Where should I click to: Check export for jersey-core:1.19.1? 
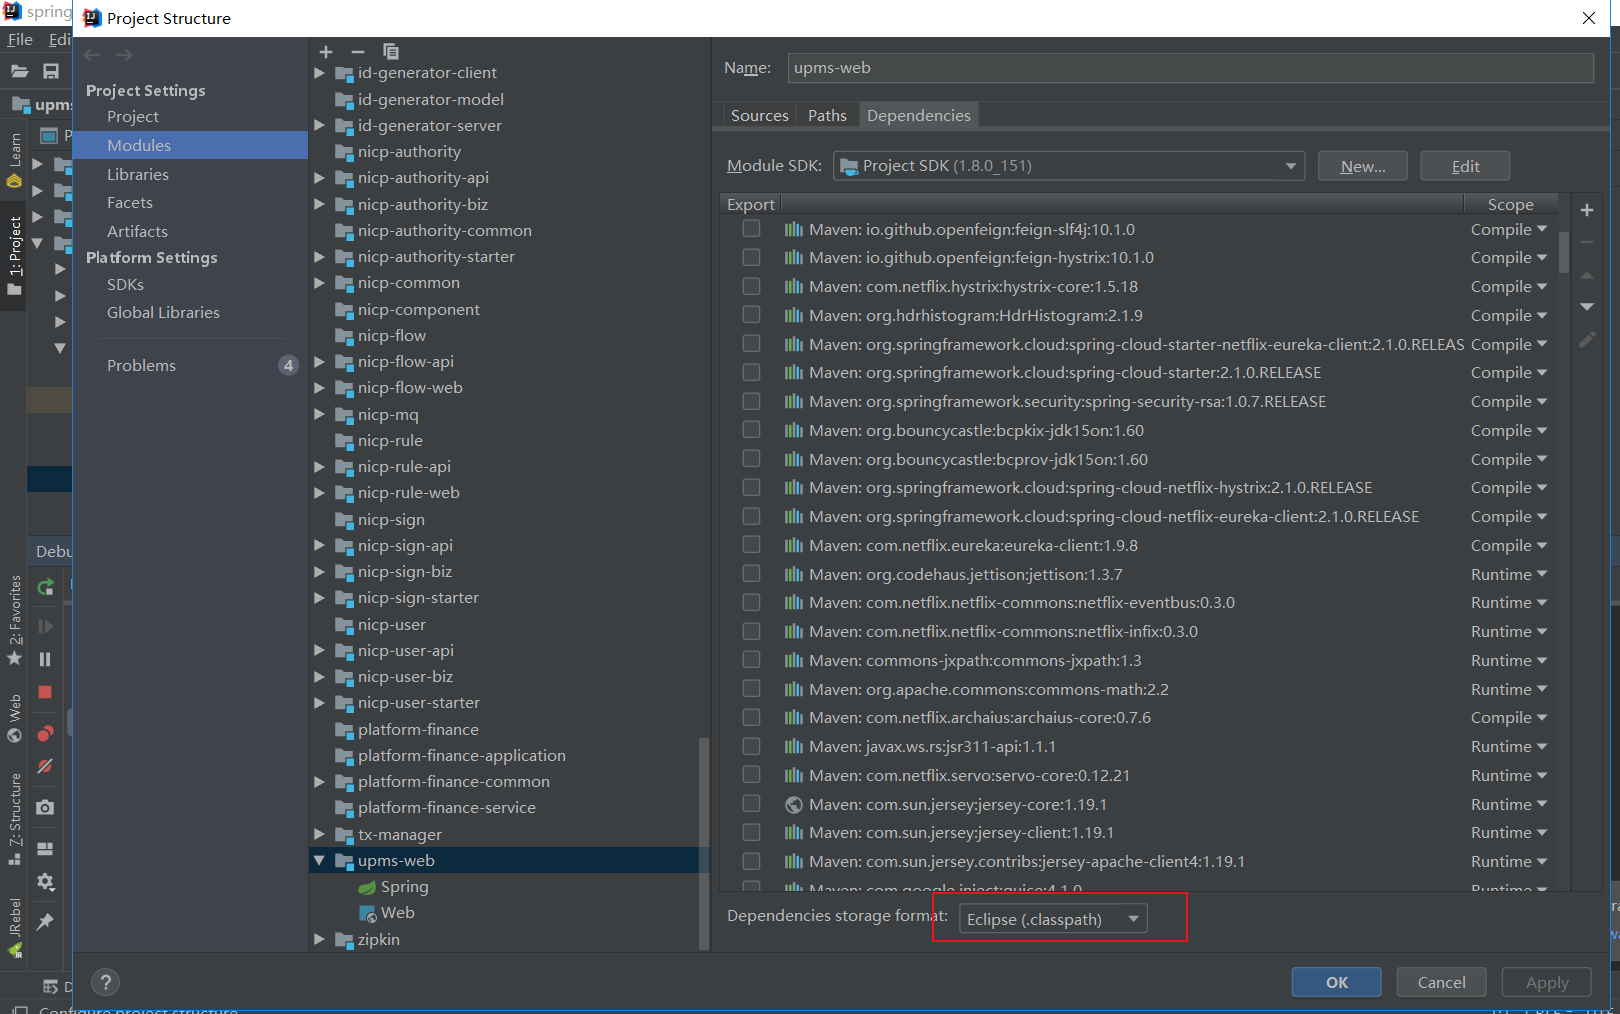tap(751, 804)
